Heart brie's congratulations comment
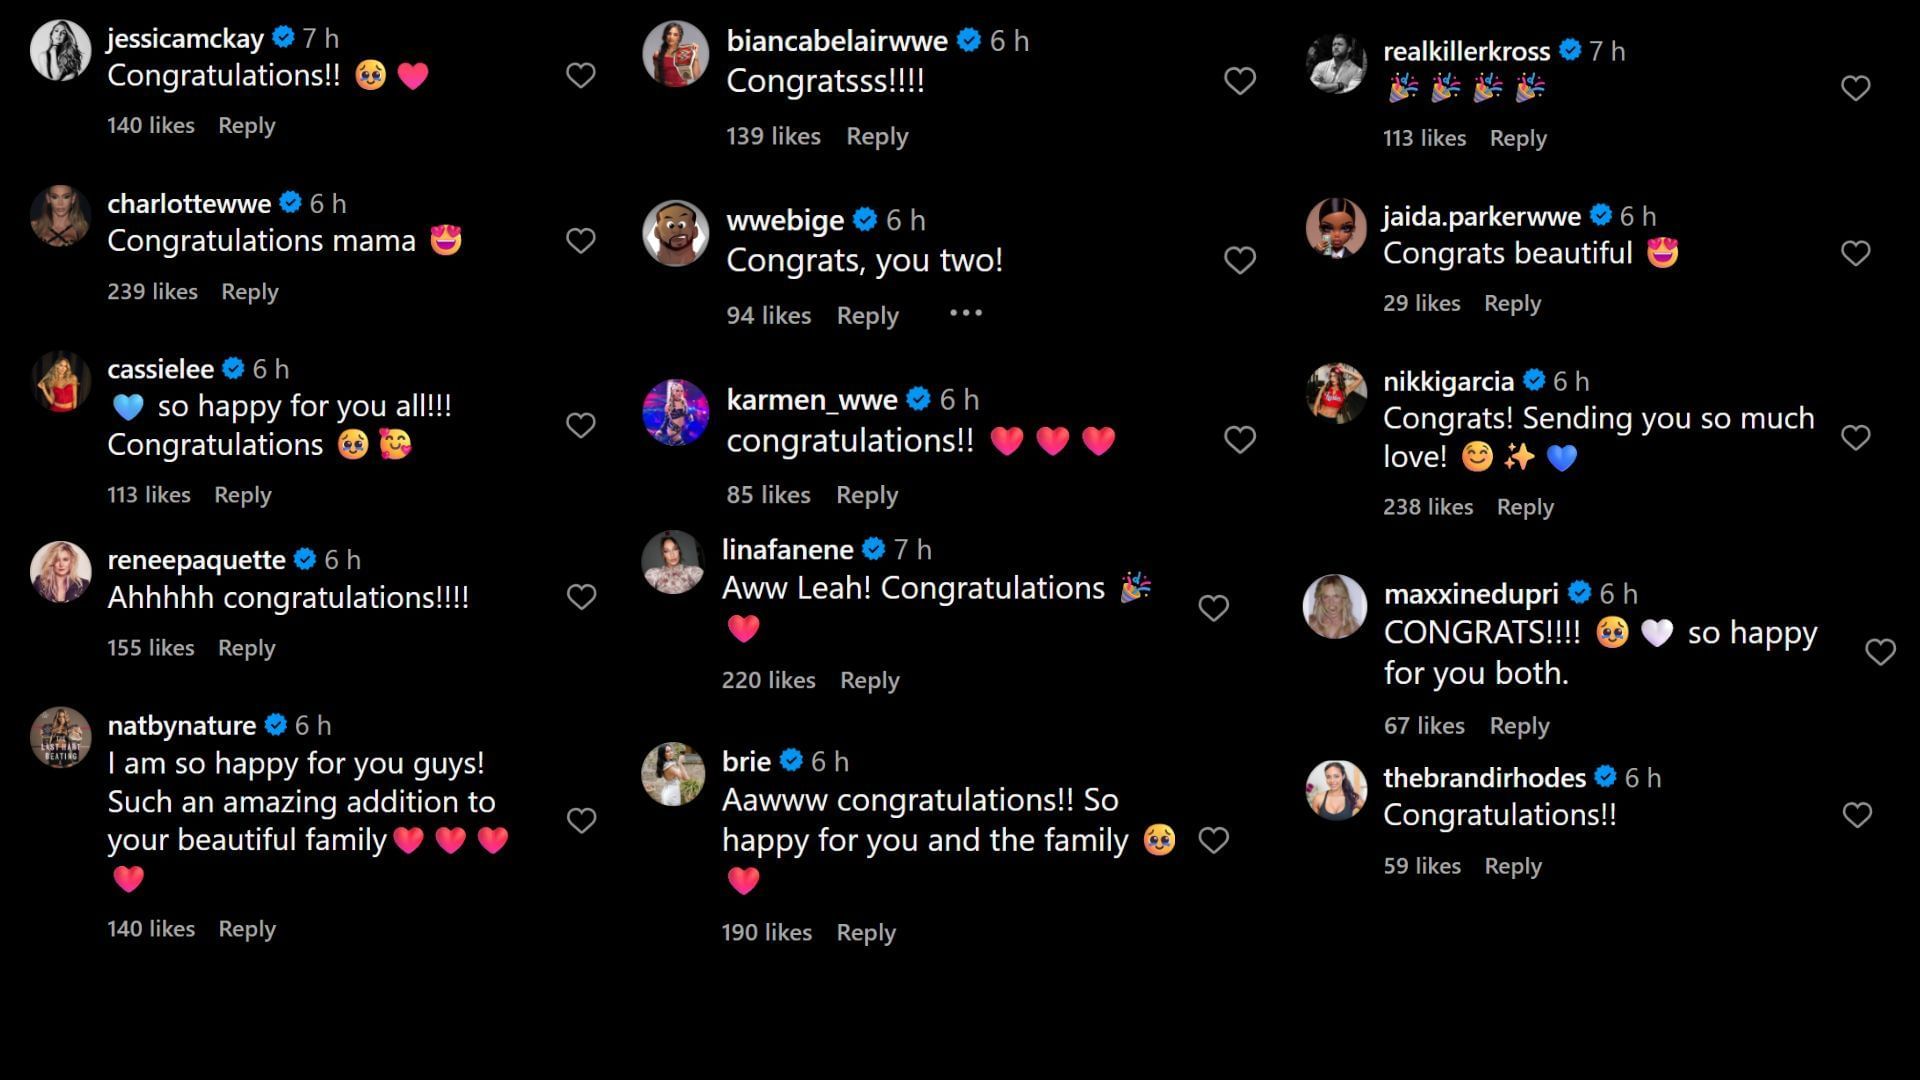 (1213, 841)
